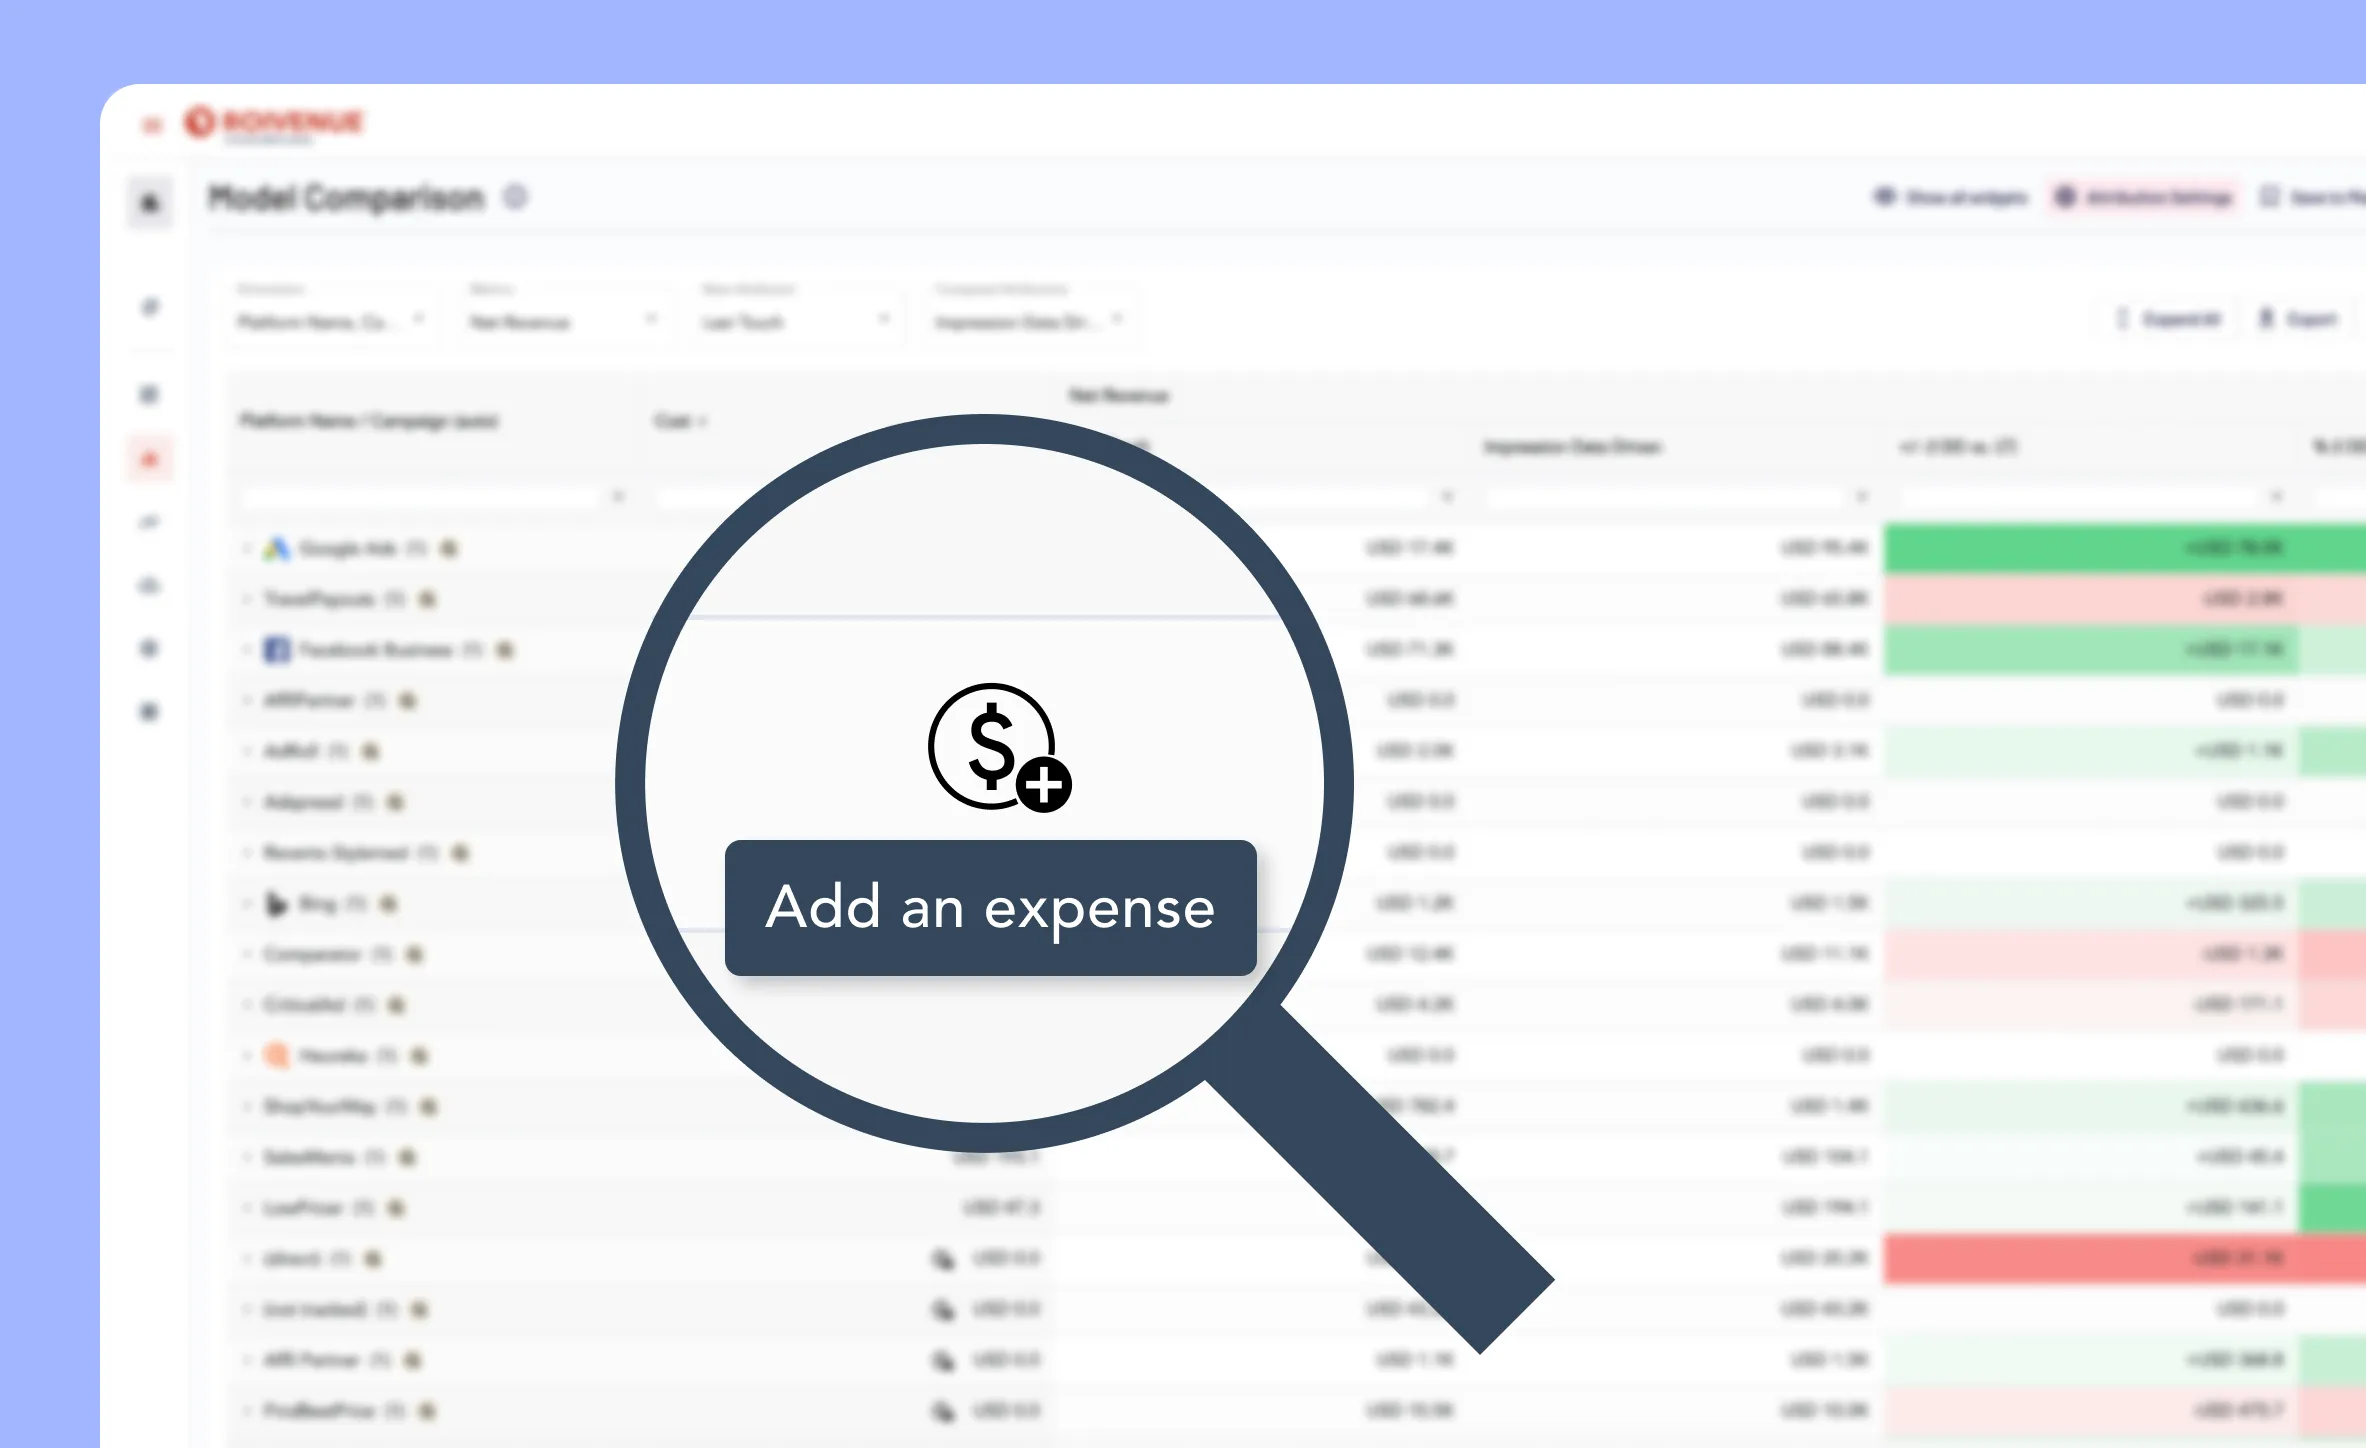2366x1448 pixels.
Task: Click the Impression Data Driven column header
Action: [1573, 447]
